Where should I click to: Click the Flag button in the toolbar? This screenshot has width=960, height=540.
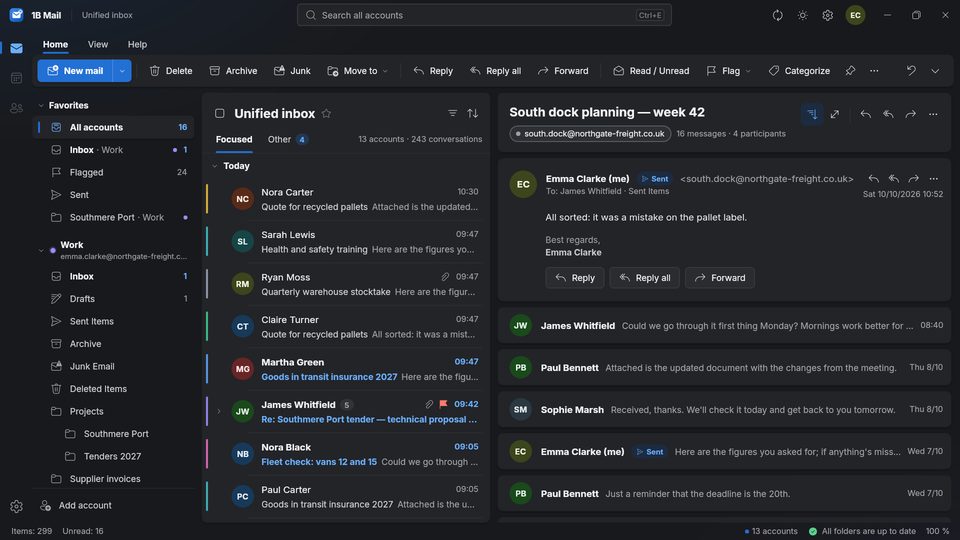[x=723, y=71]
